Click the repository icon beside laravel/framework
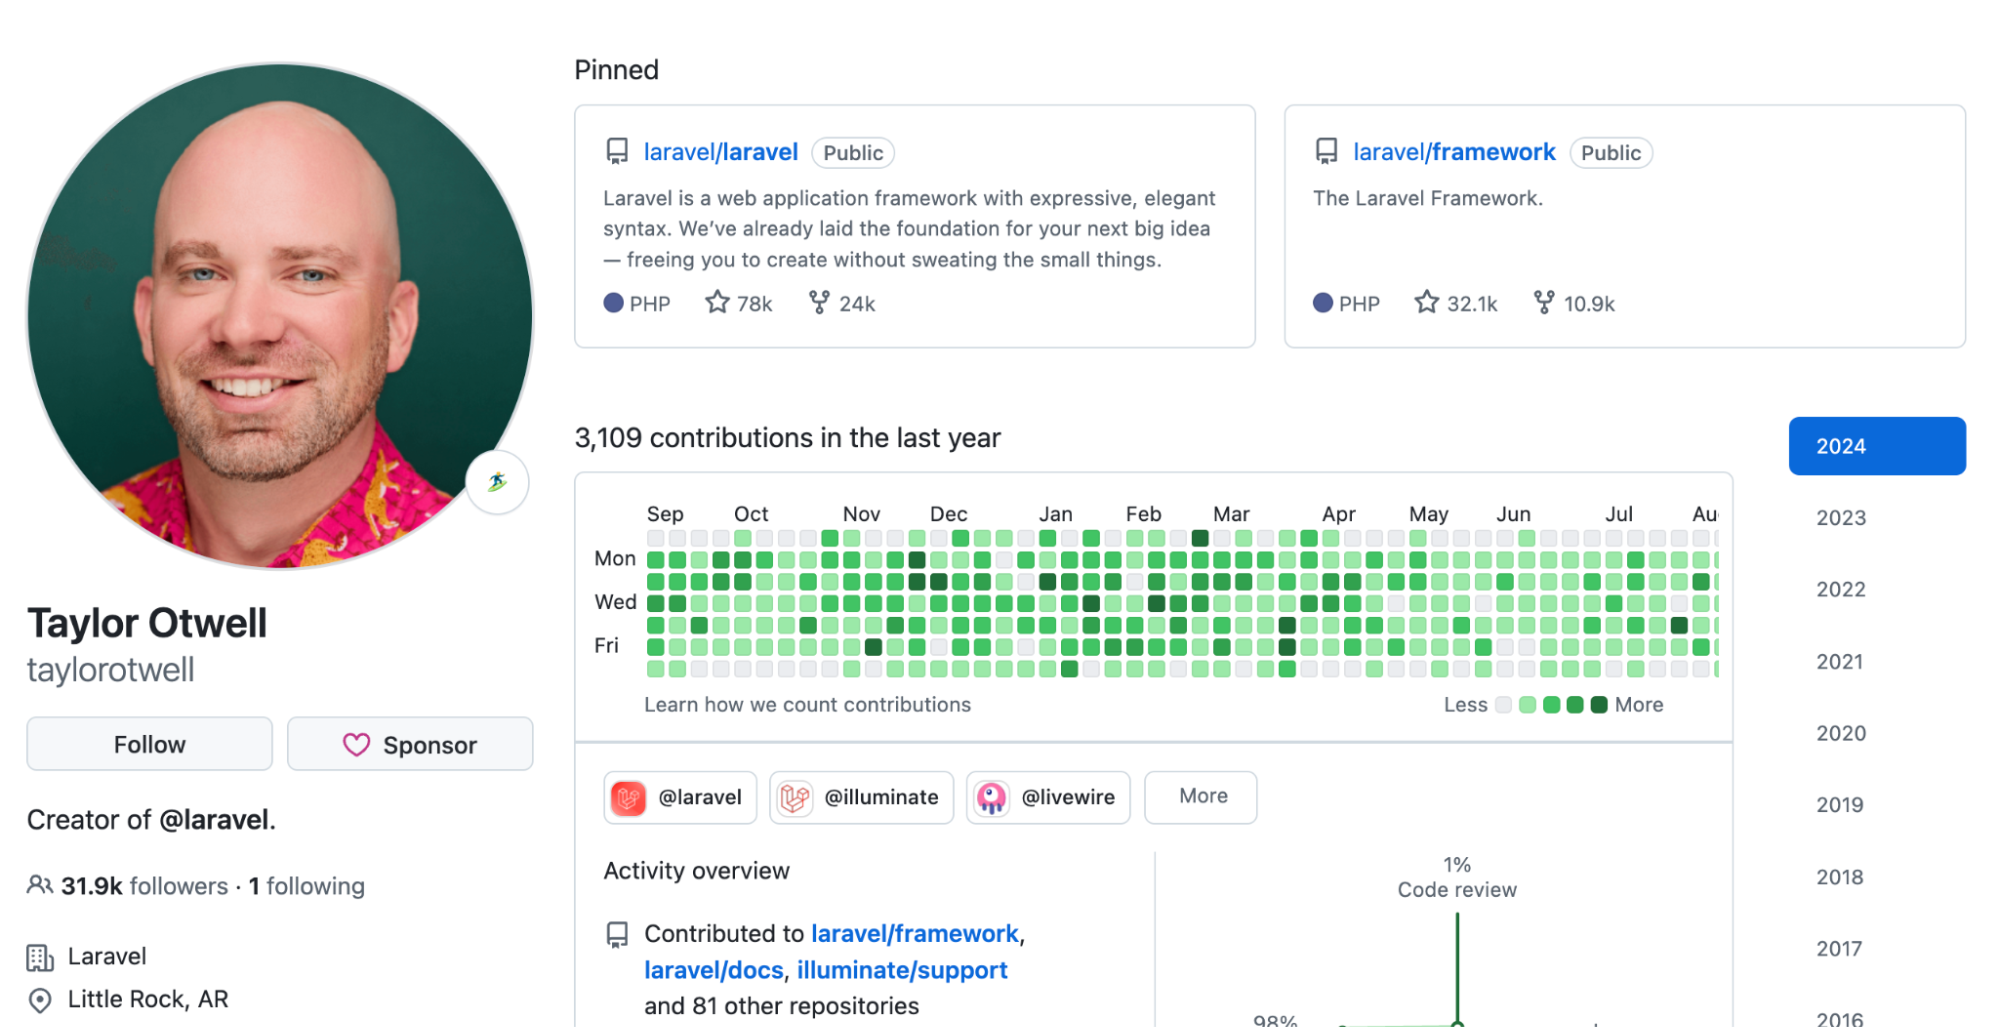This screenshot has height=1027, width=1999. pos(1326,152)
